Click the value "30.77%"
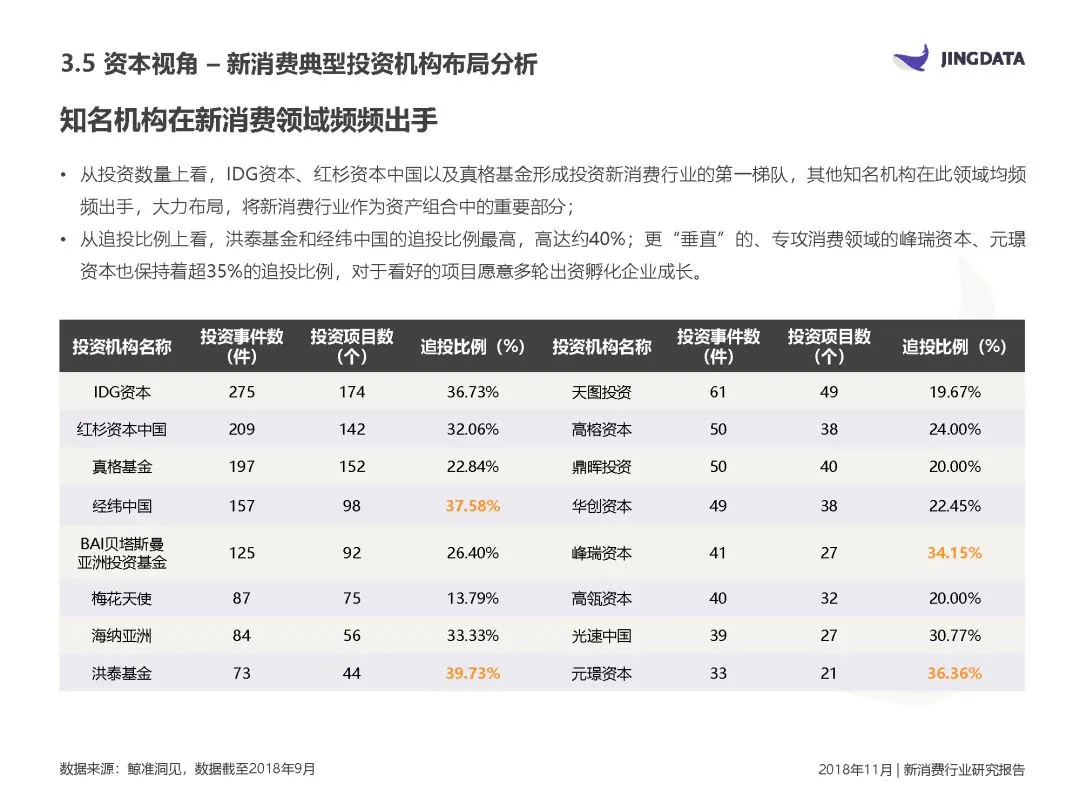The height and width of the screenshot is (810, 1080). tap(954, 635)
